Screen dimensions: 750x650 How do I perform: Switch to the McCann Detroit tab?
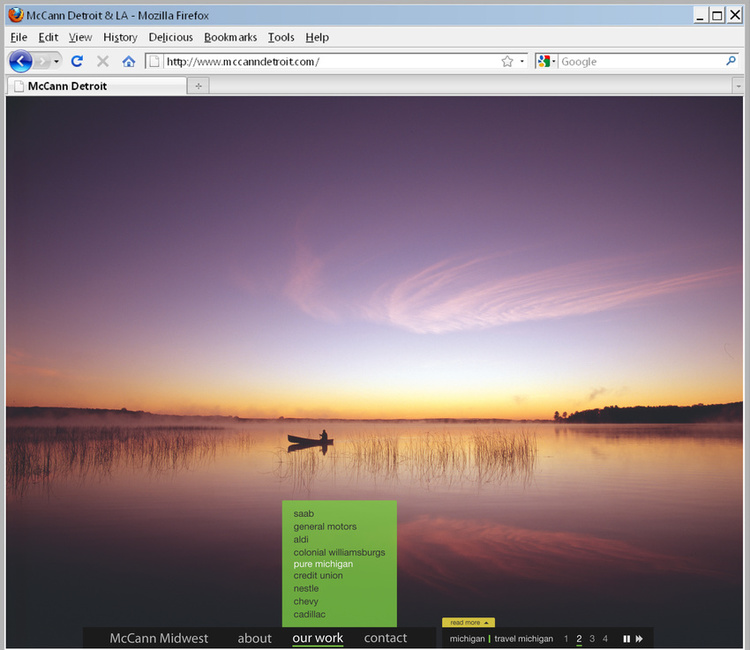pos(95,86)
